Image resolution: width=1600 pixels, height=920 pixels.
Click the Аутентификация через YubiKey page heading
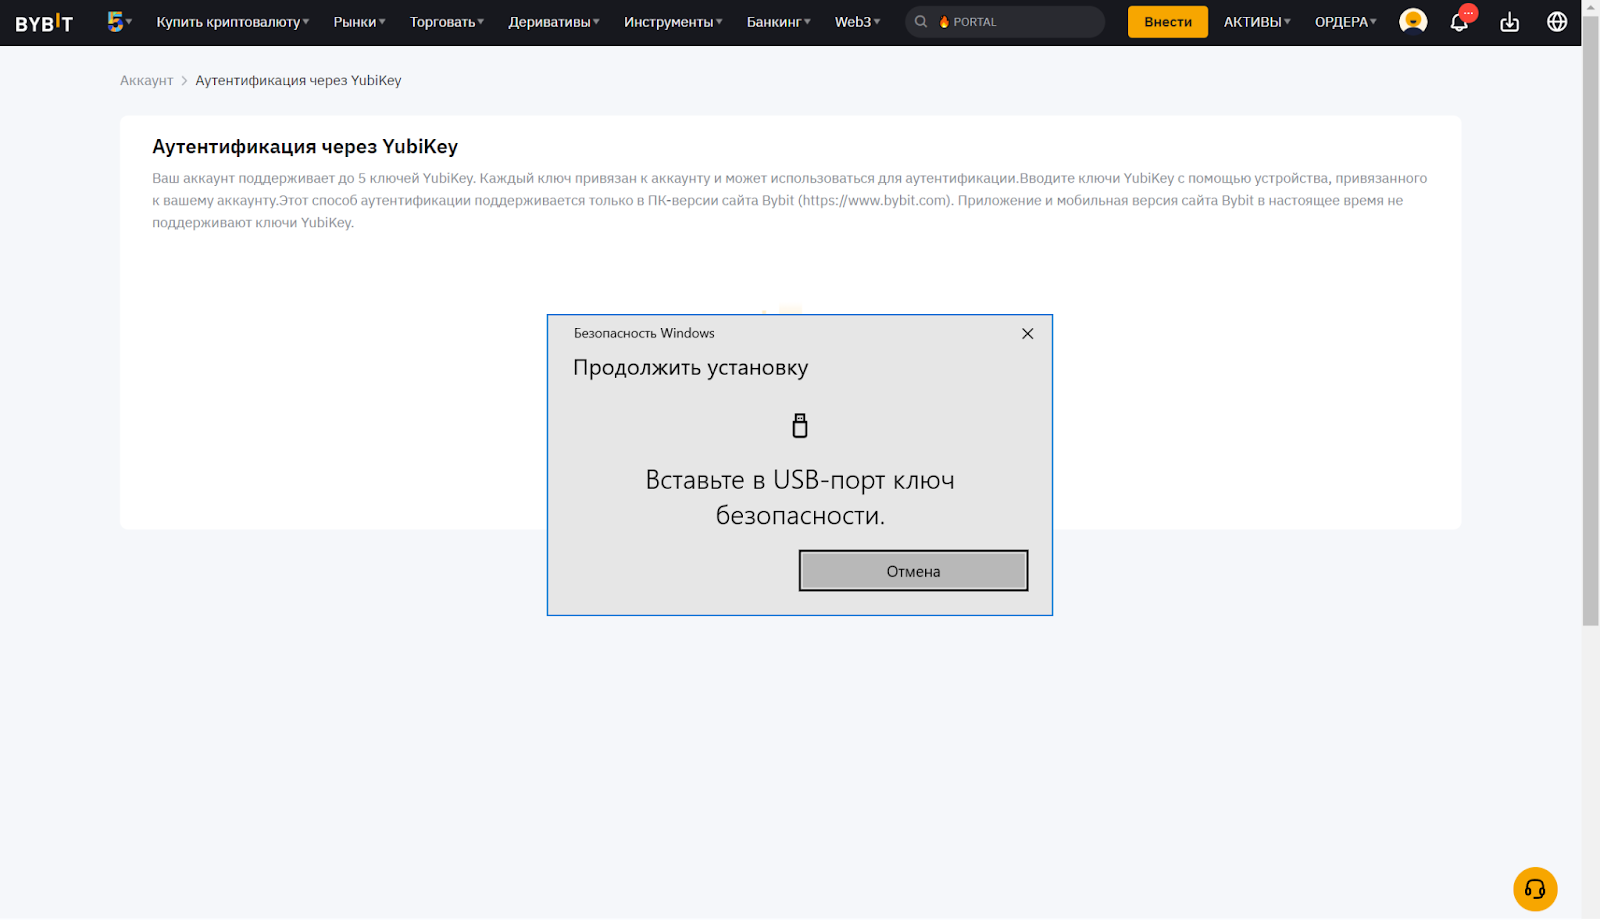pyautogui.click(x=305, y=147)
